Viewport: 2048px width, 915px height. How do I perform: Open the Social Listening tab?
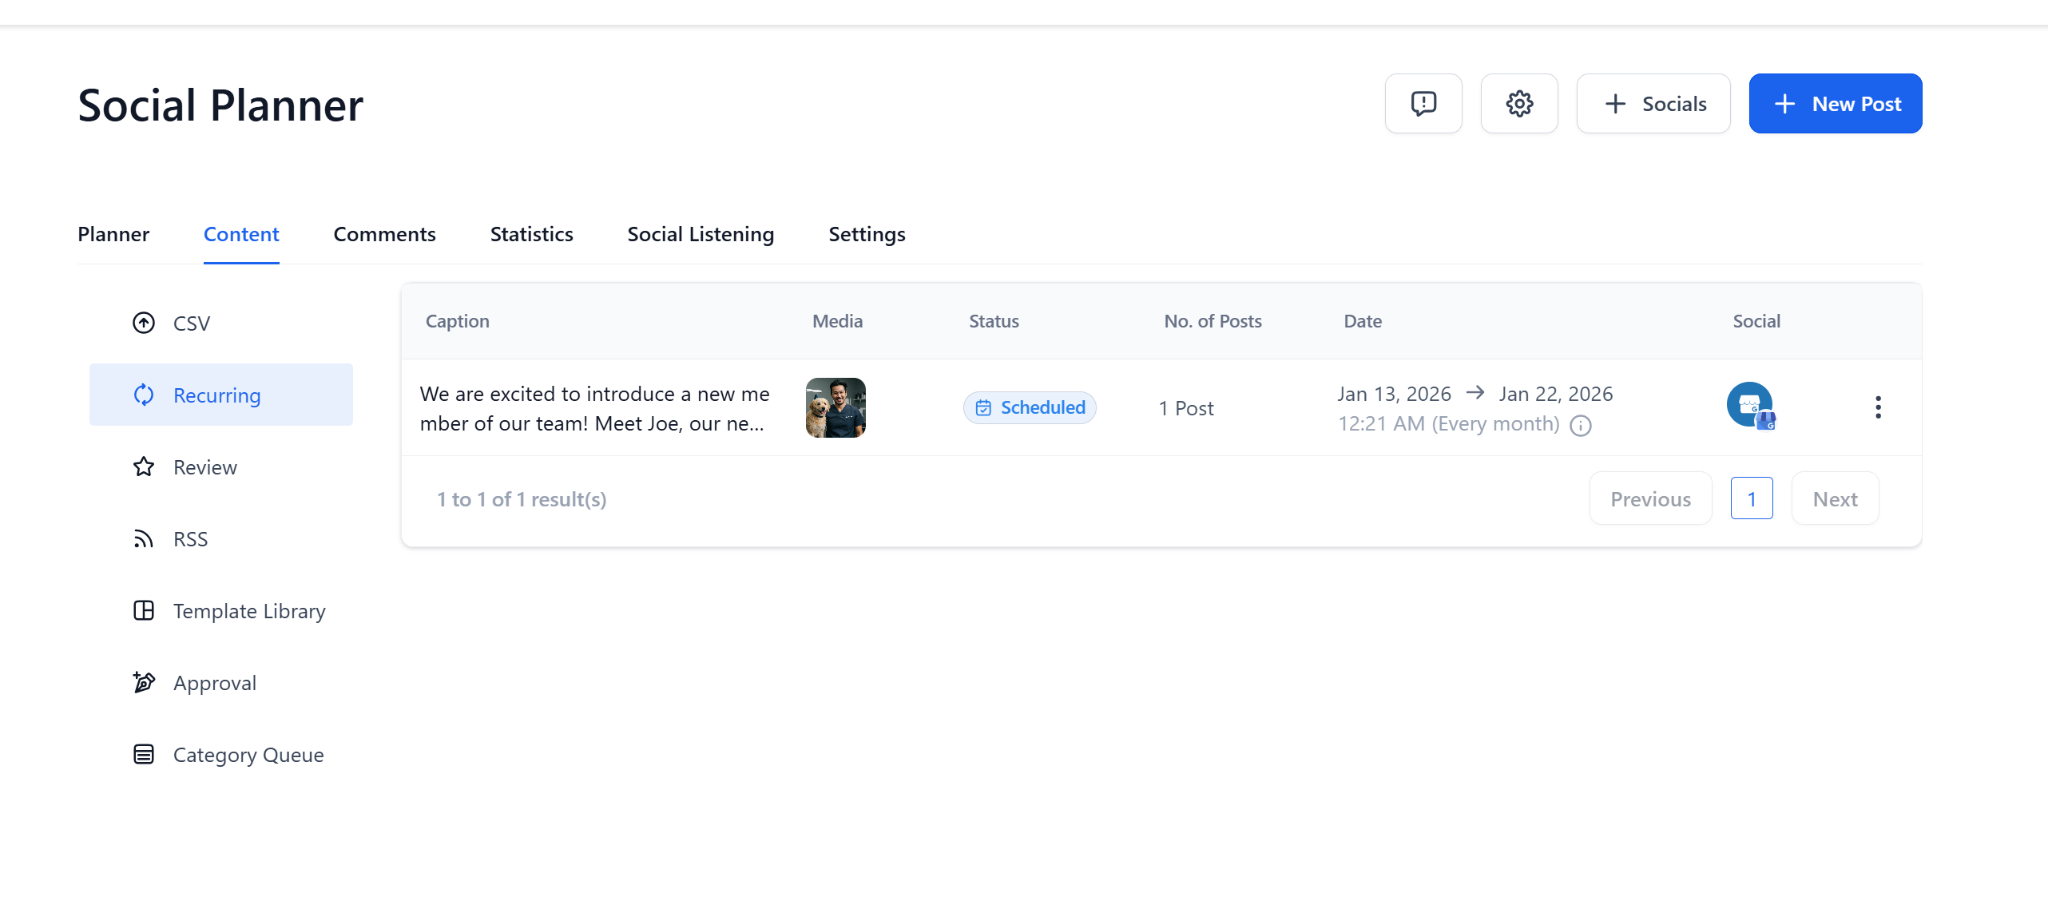pyautogui.click(x=700, y=234)
